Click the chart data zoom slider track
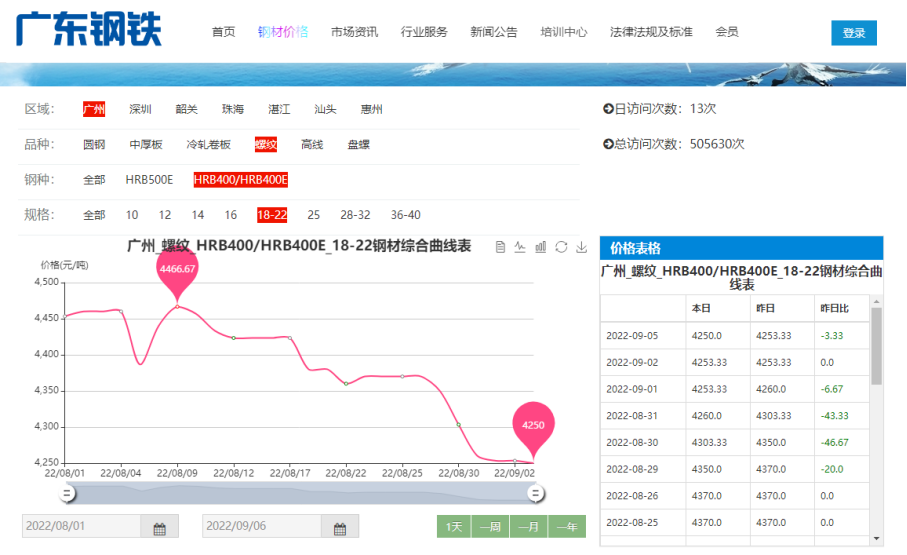The width and height of the screenshot is (907, 555). tap(301, 494)
